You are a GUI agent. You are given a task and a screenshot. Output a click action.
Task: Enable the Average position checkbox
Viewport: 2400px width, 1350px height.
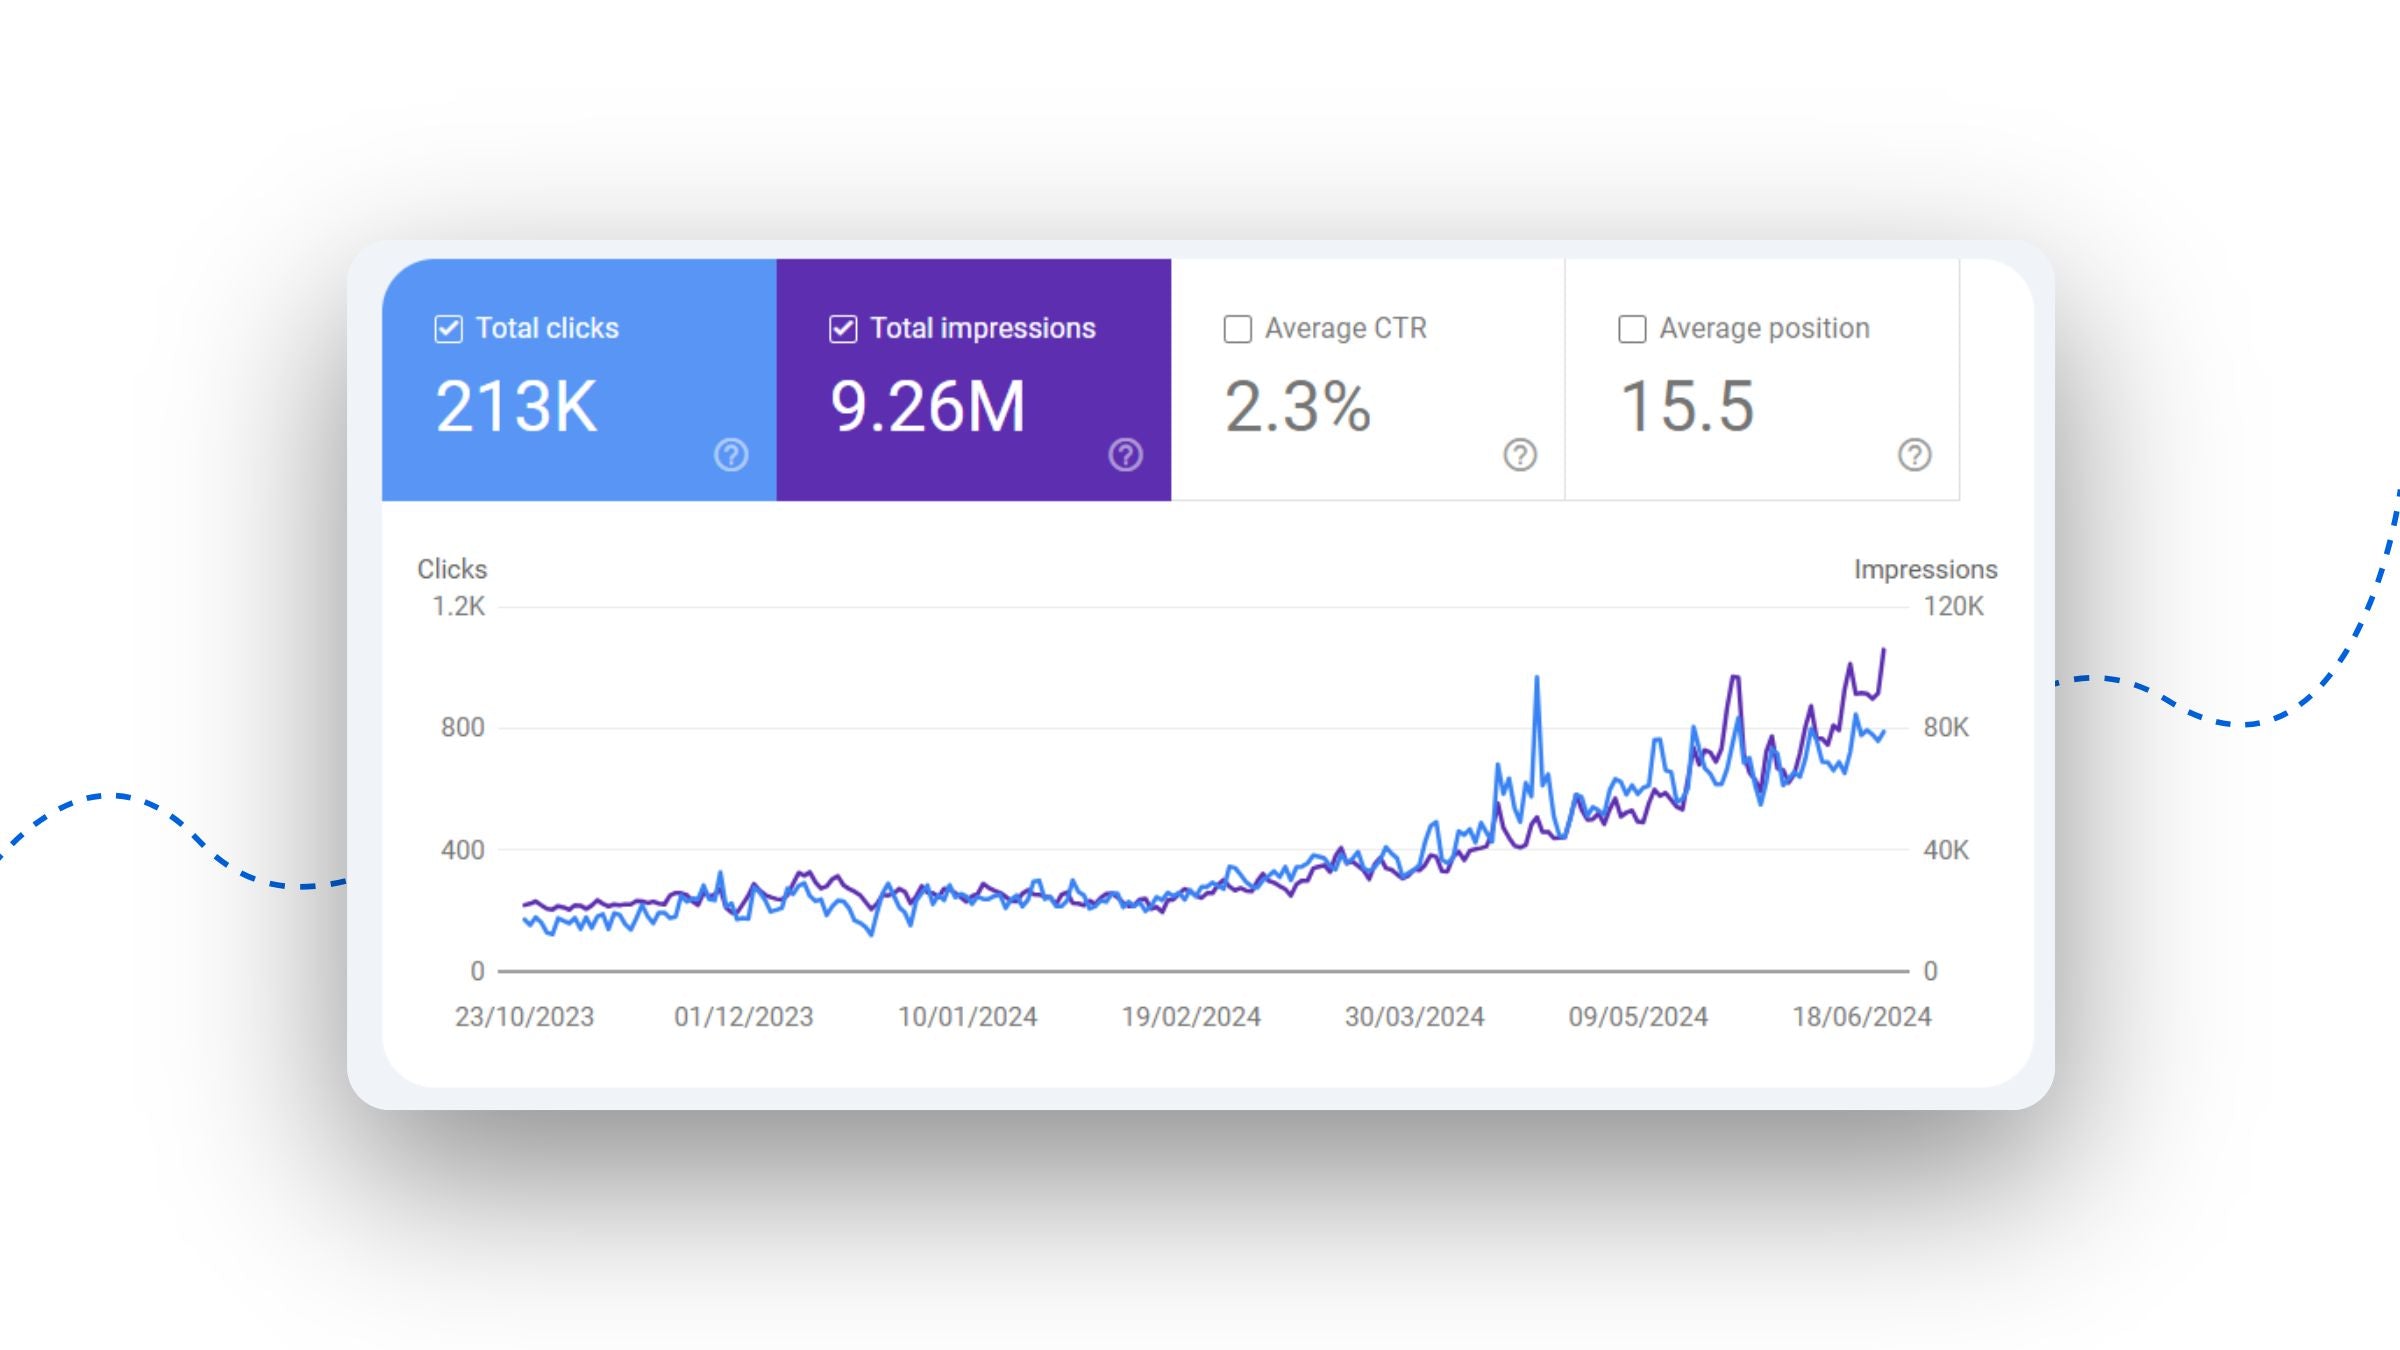pyautogui.click(x=1632, y=329)
